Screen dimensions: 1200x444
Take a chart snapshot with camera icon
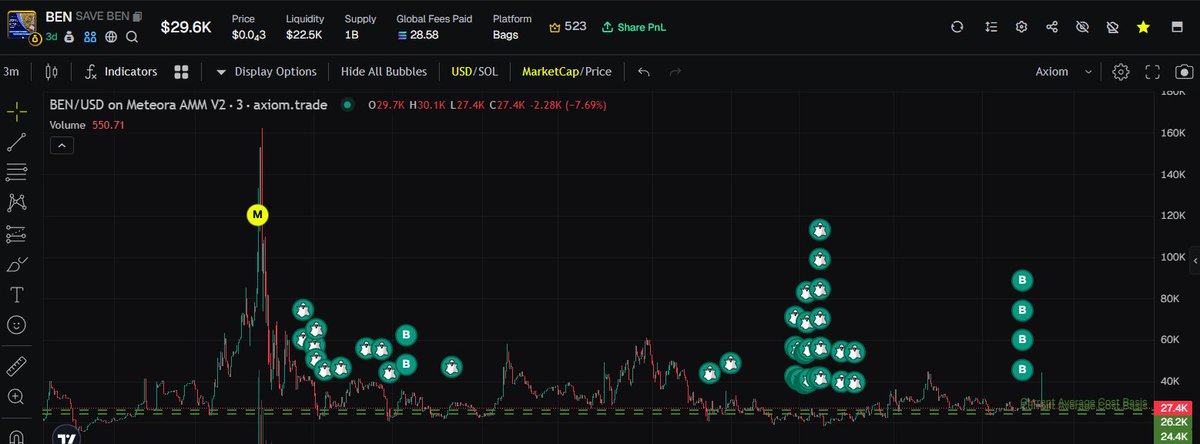pos(1184,72)
